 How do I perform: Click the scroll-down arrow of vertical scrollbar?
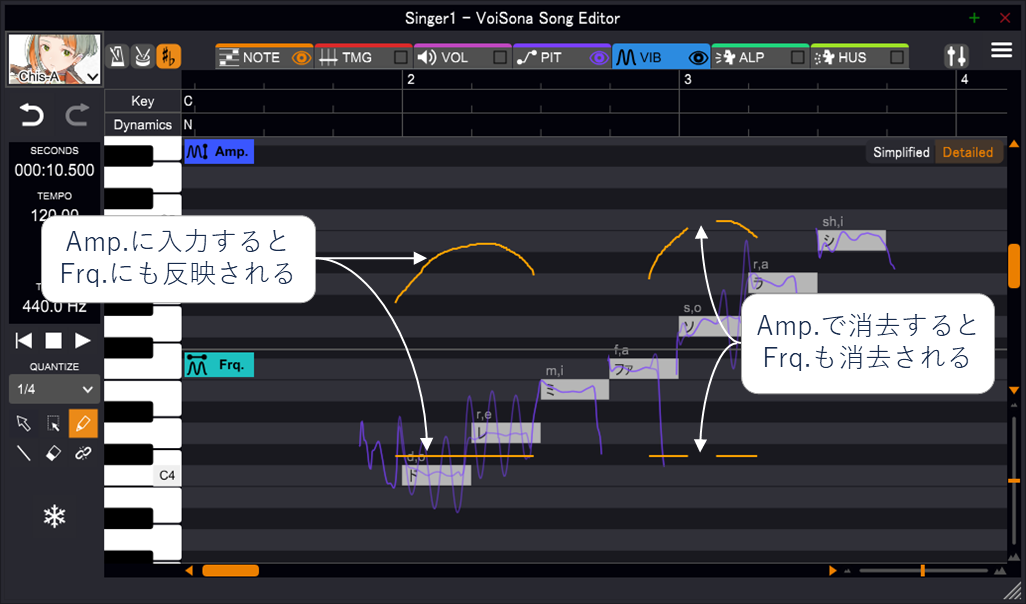pos(1014,391)
